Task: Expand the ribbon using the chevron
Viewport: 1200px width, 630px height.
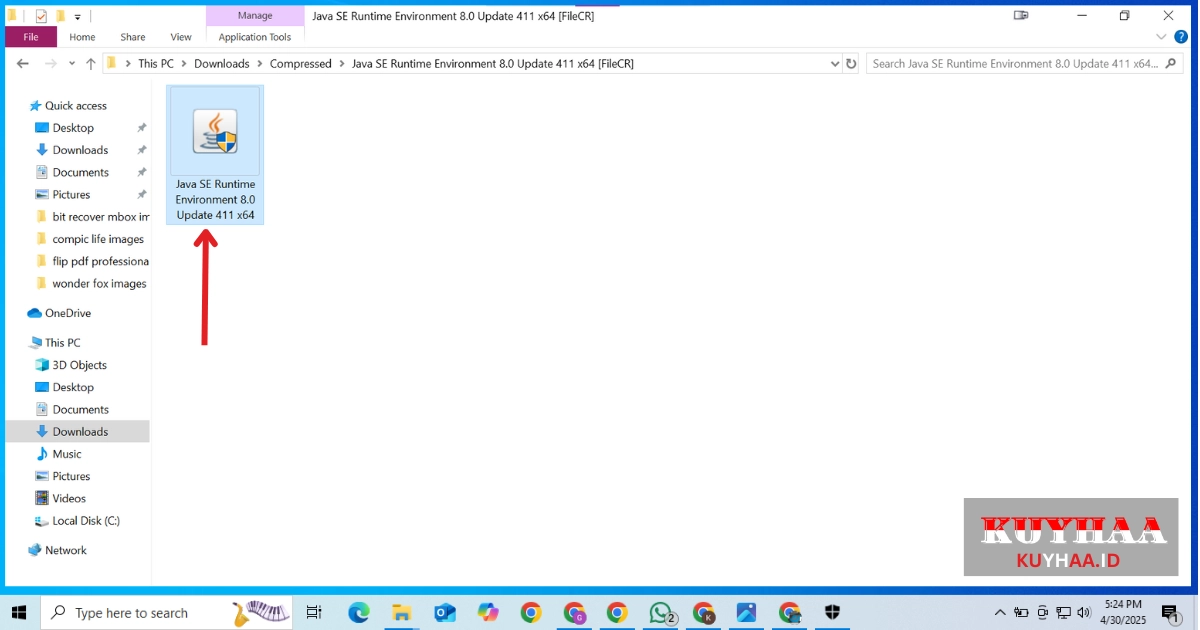Action: click(x=1161, y=36)
